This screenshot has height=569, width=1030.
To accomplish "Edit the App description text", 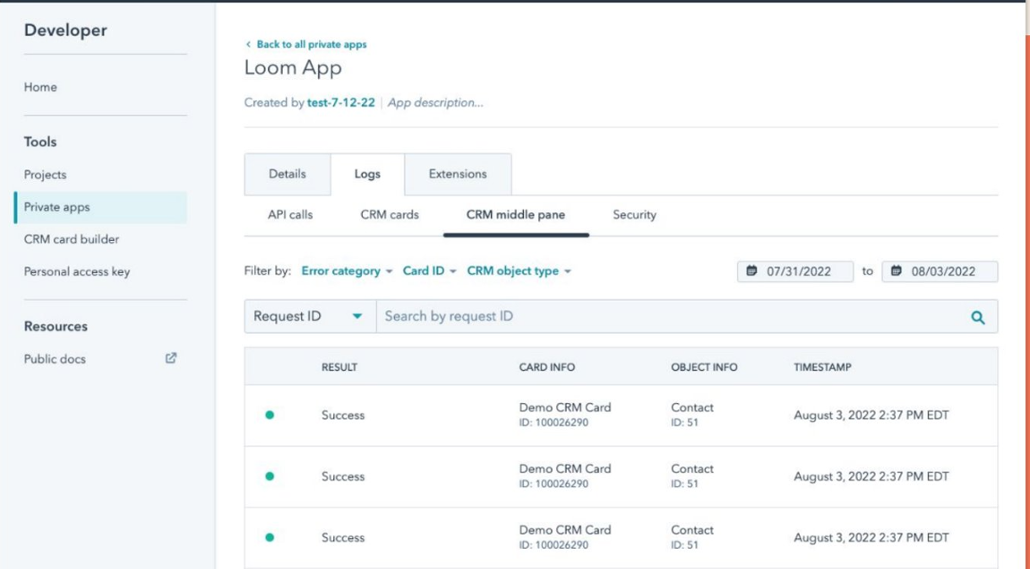I will 435,102.
